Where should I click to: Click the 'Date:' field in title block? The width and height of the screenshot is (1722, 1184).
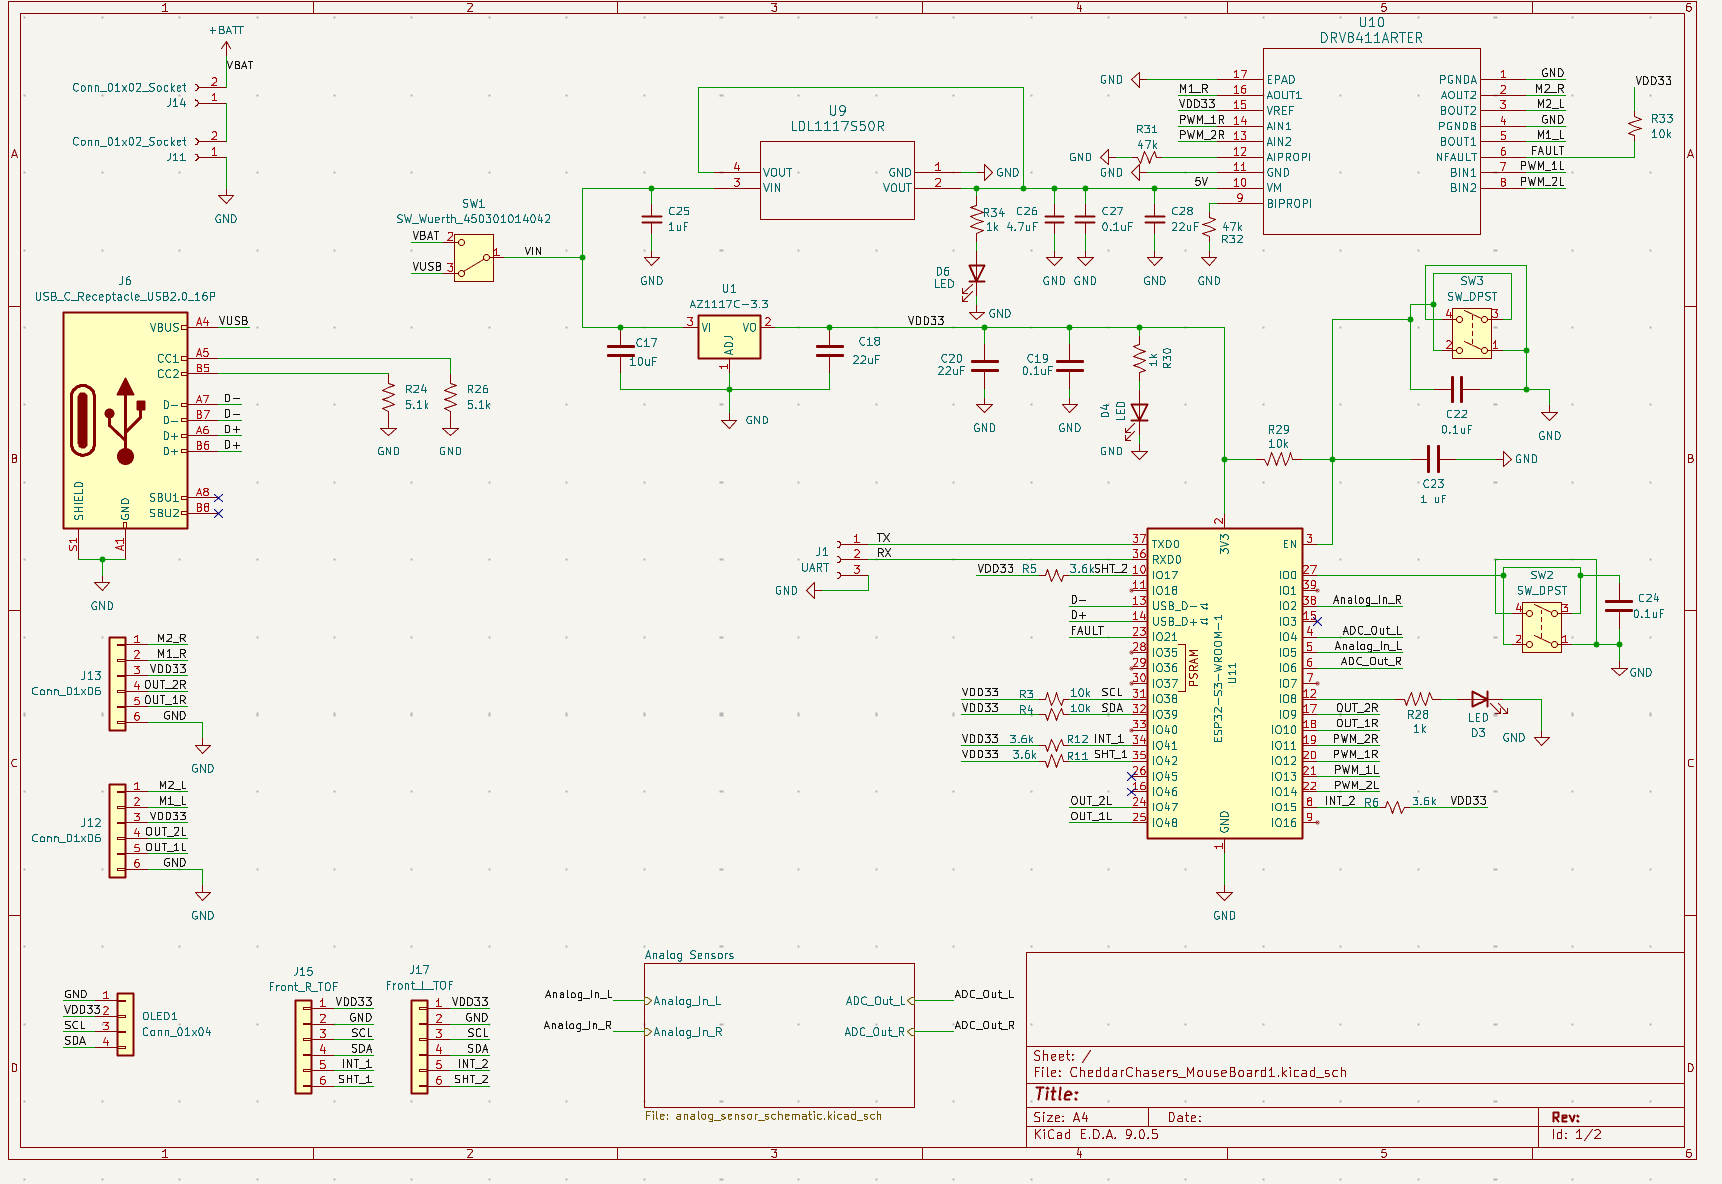[x=1184, y=1117]
